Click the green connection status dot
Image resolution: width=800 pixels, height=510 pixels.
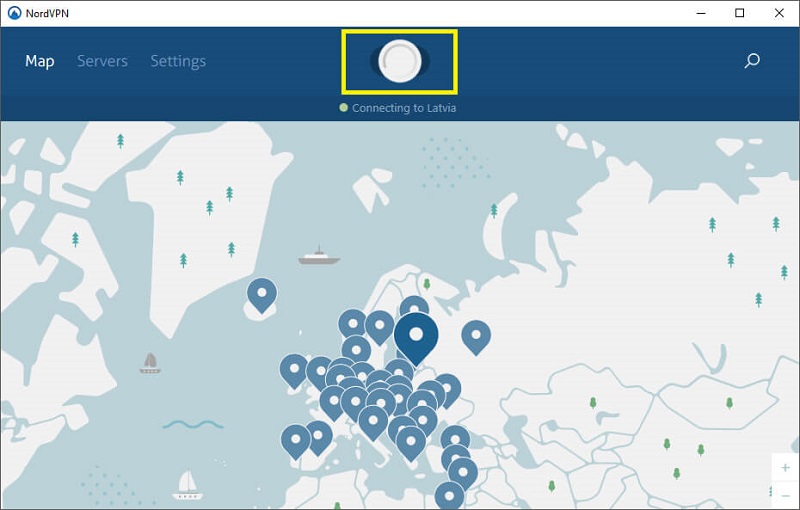tap(344, 108)
